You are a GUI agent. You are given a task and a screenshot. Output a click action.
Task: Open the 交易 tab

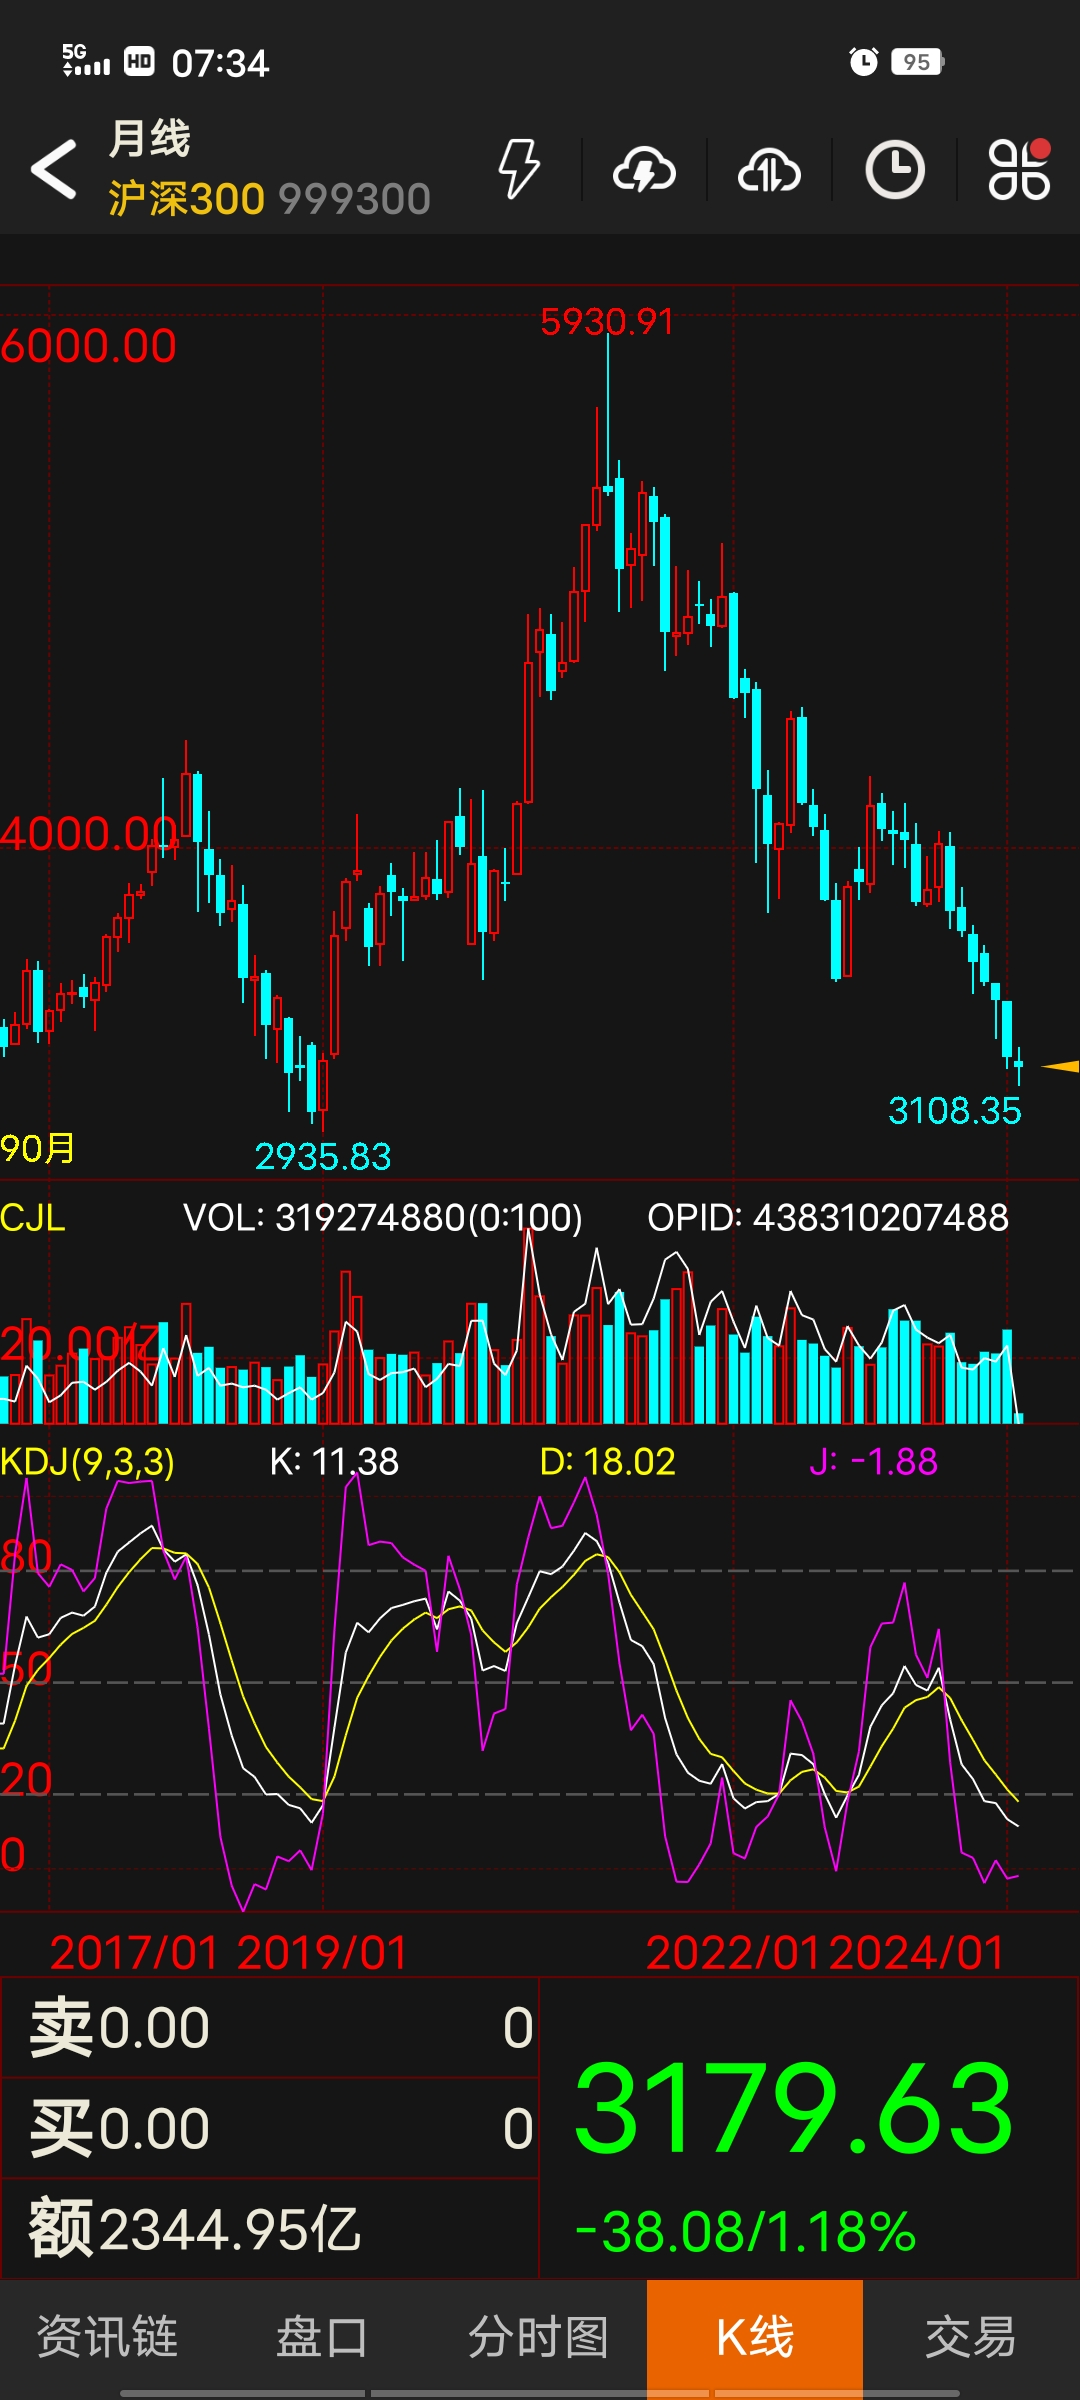tap(971, 2337)
